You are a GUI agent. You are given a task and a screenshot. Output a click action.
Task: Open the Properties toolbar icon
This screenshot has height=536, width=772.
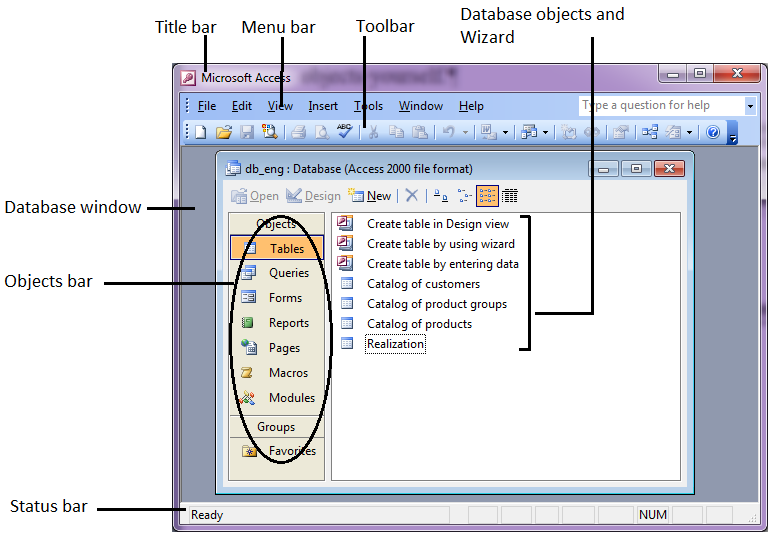[621, 132]
